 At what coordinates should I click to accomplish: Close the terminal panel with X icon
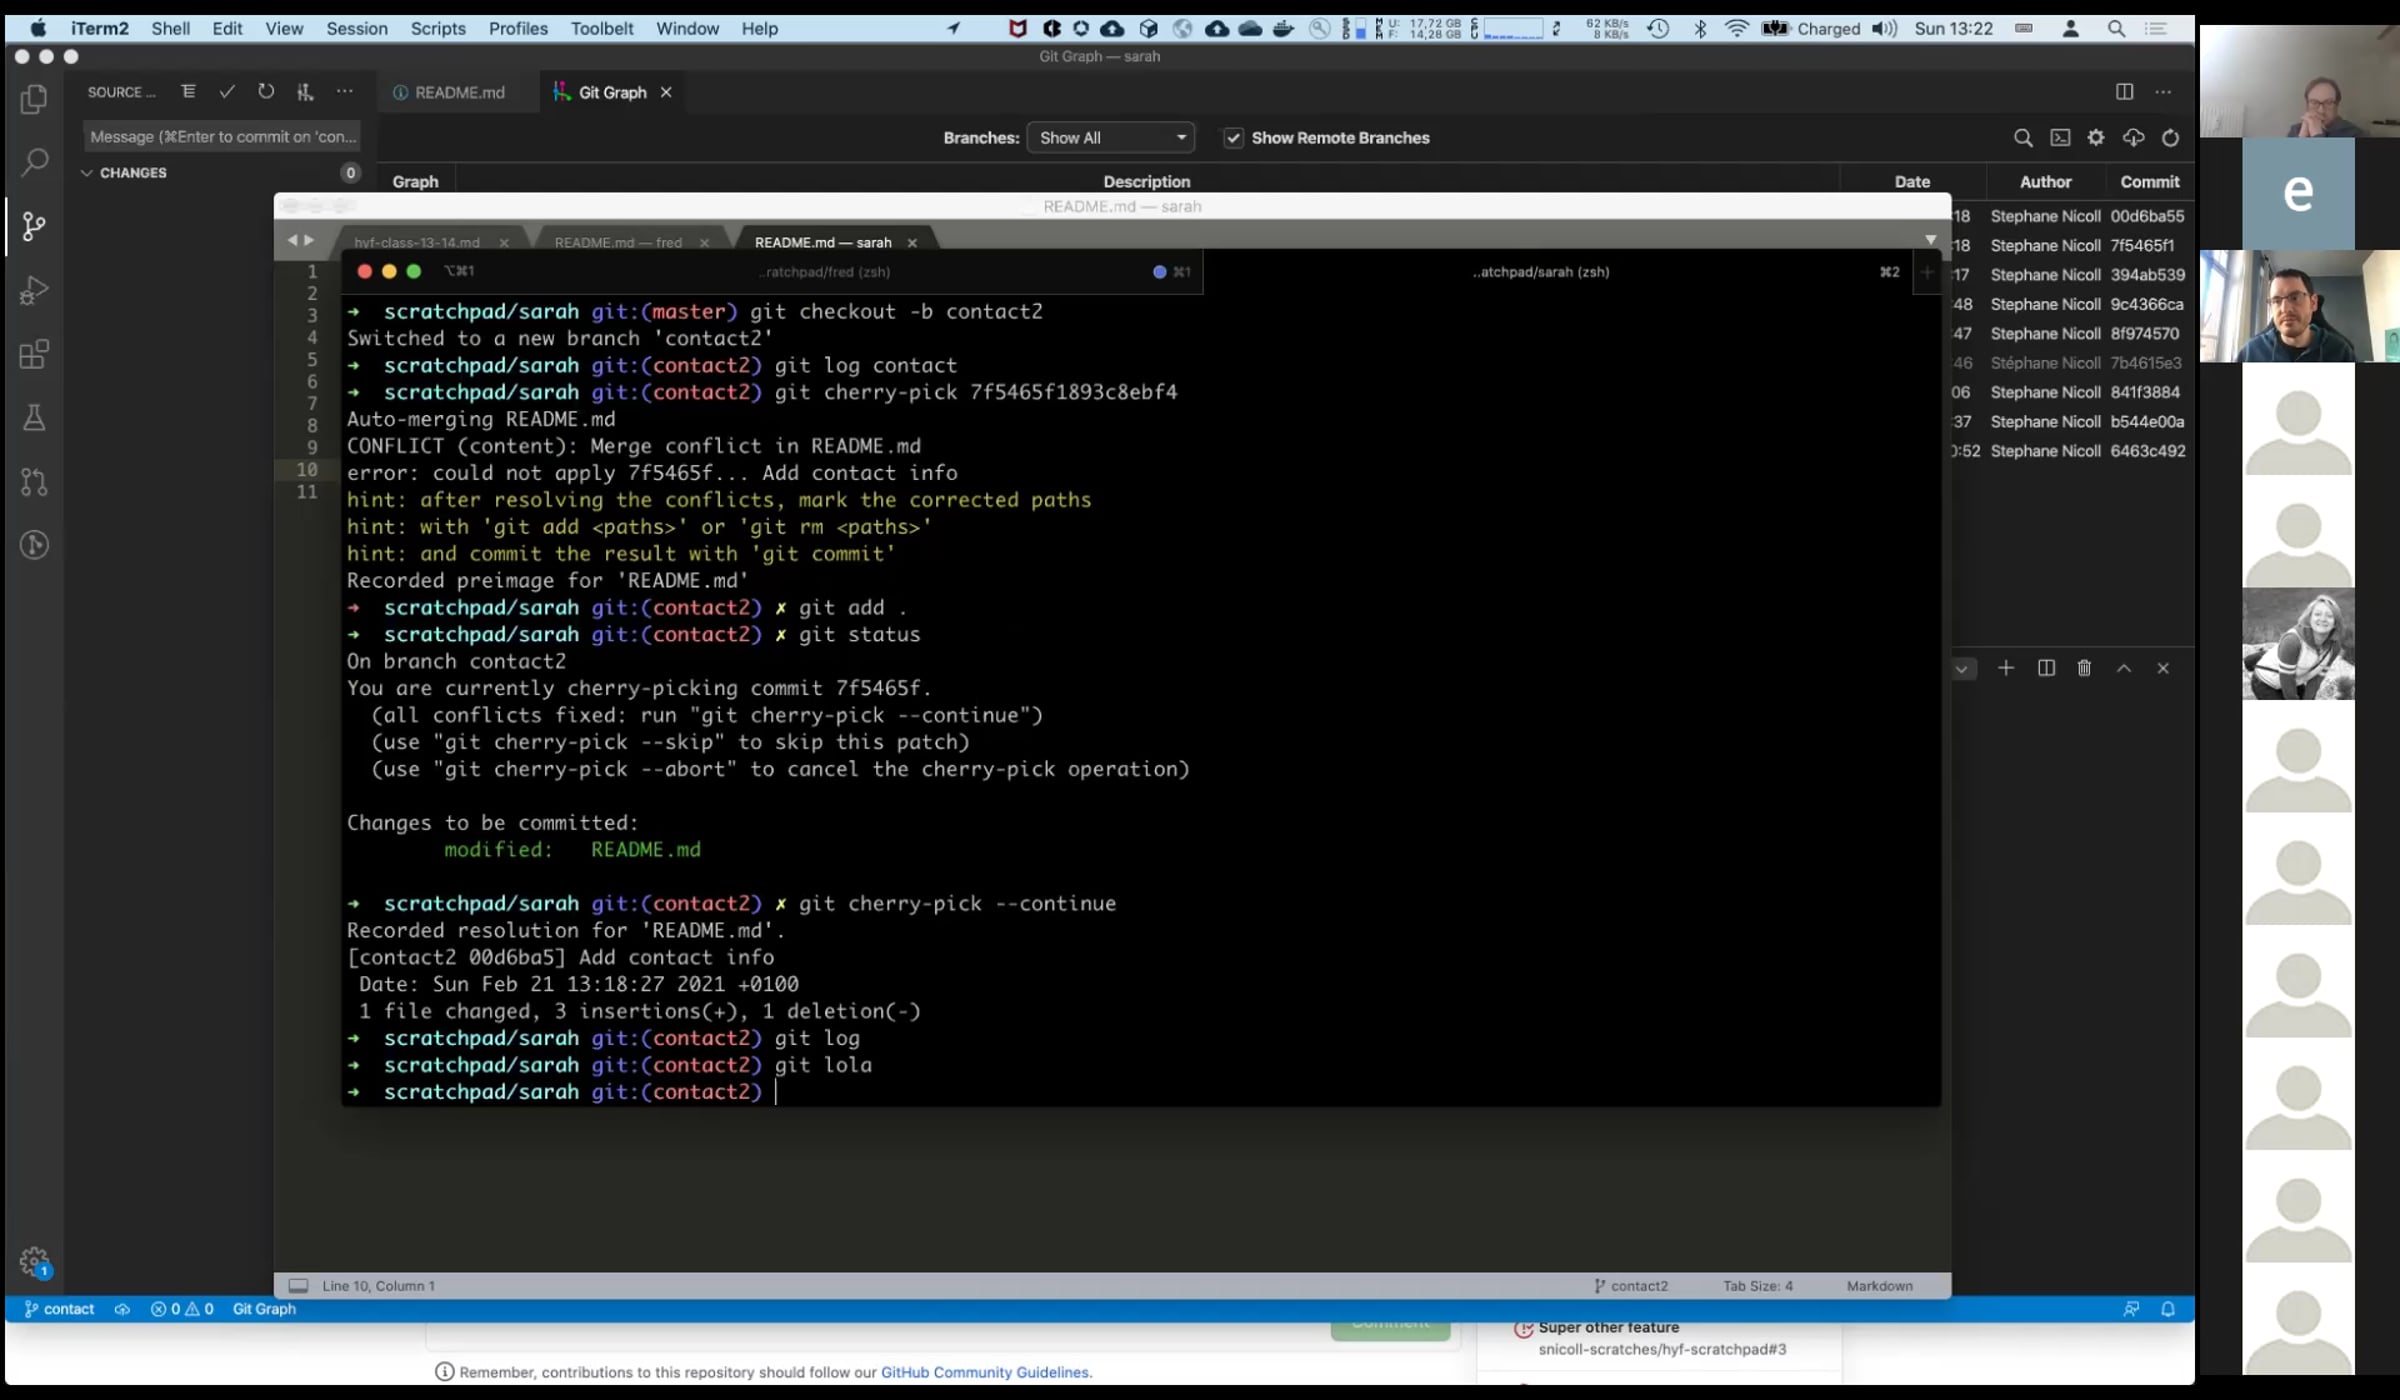tap(2163, 668)
